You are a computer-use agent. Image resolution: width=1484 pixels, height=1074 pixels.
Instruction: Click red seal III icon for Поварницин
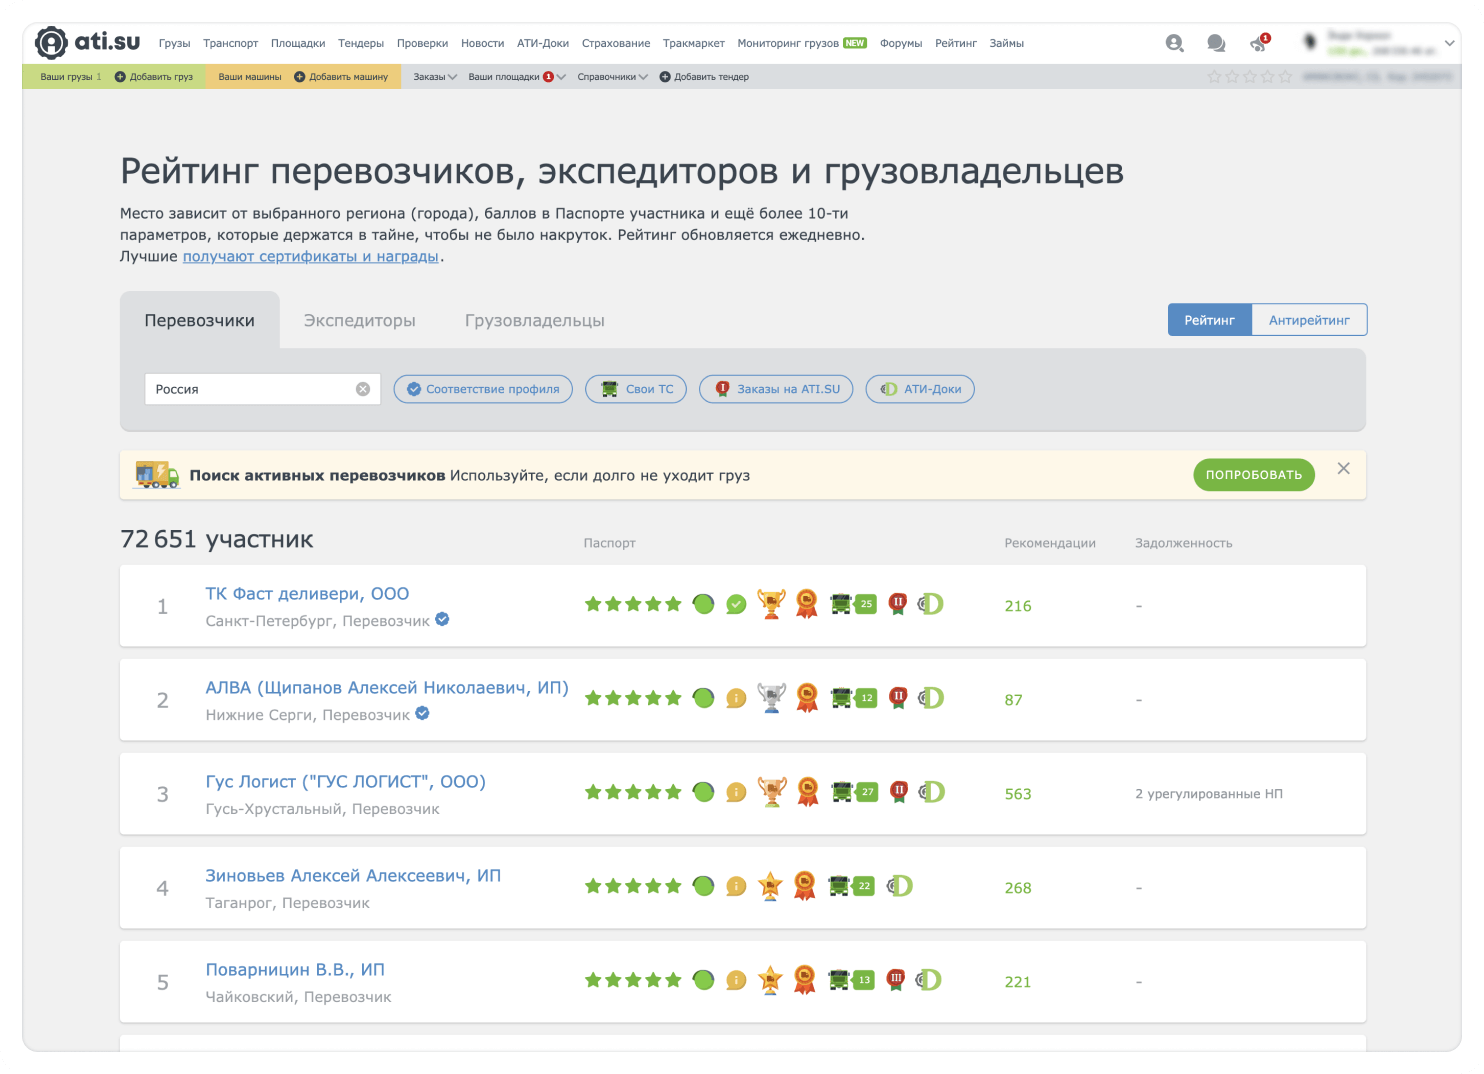tap(896, 980)
